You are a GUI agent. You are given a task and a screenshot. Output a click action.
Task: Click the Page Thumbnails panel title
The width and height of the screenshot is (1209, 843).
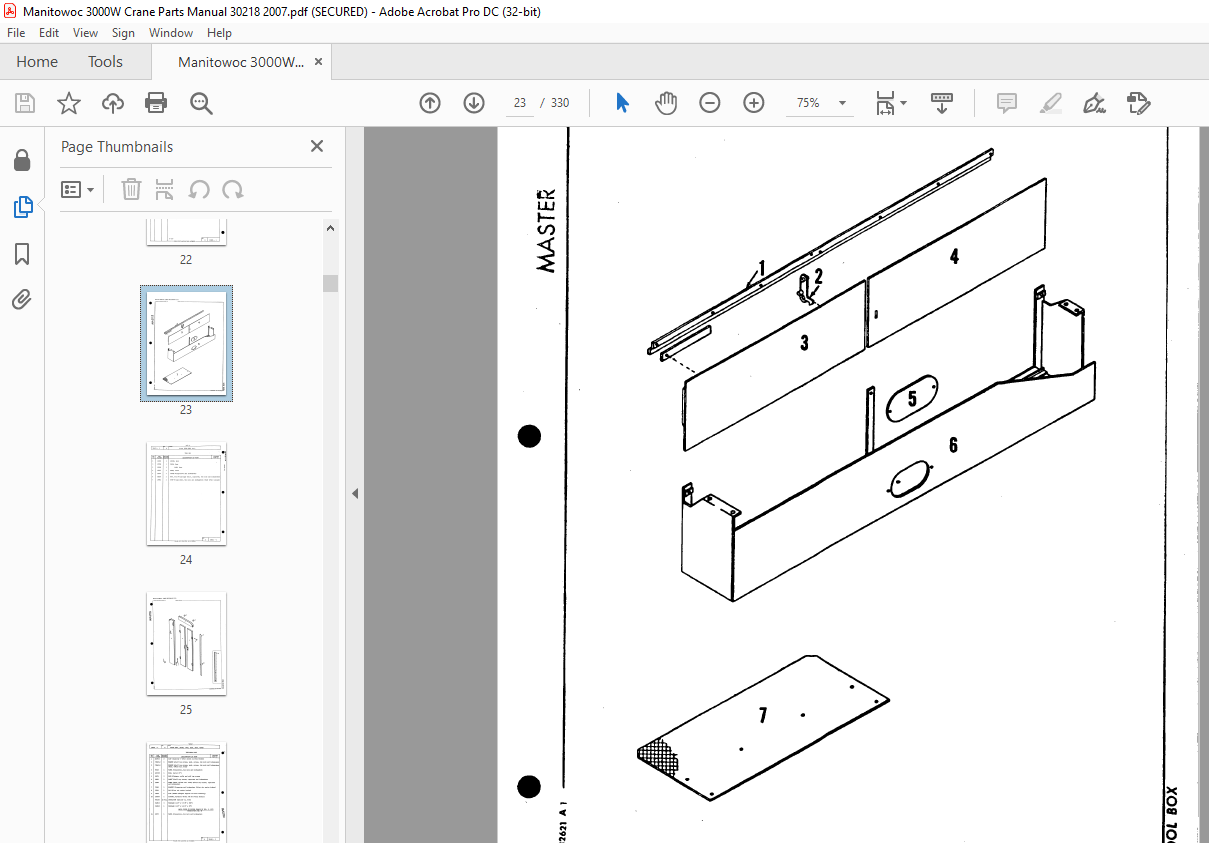click(x=117, y=146)
